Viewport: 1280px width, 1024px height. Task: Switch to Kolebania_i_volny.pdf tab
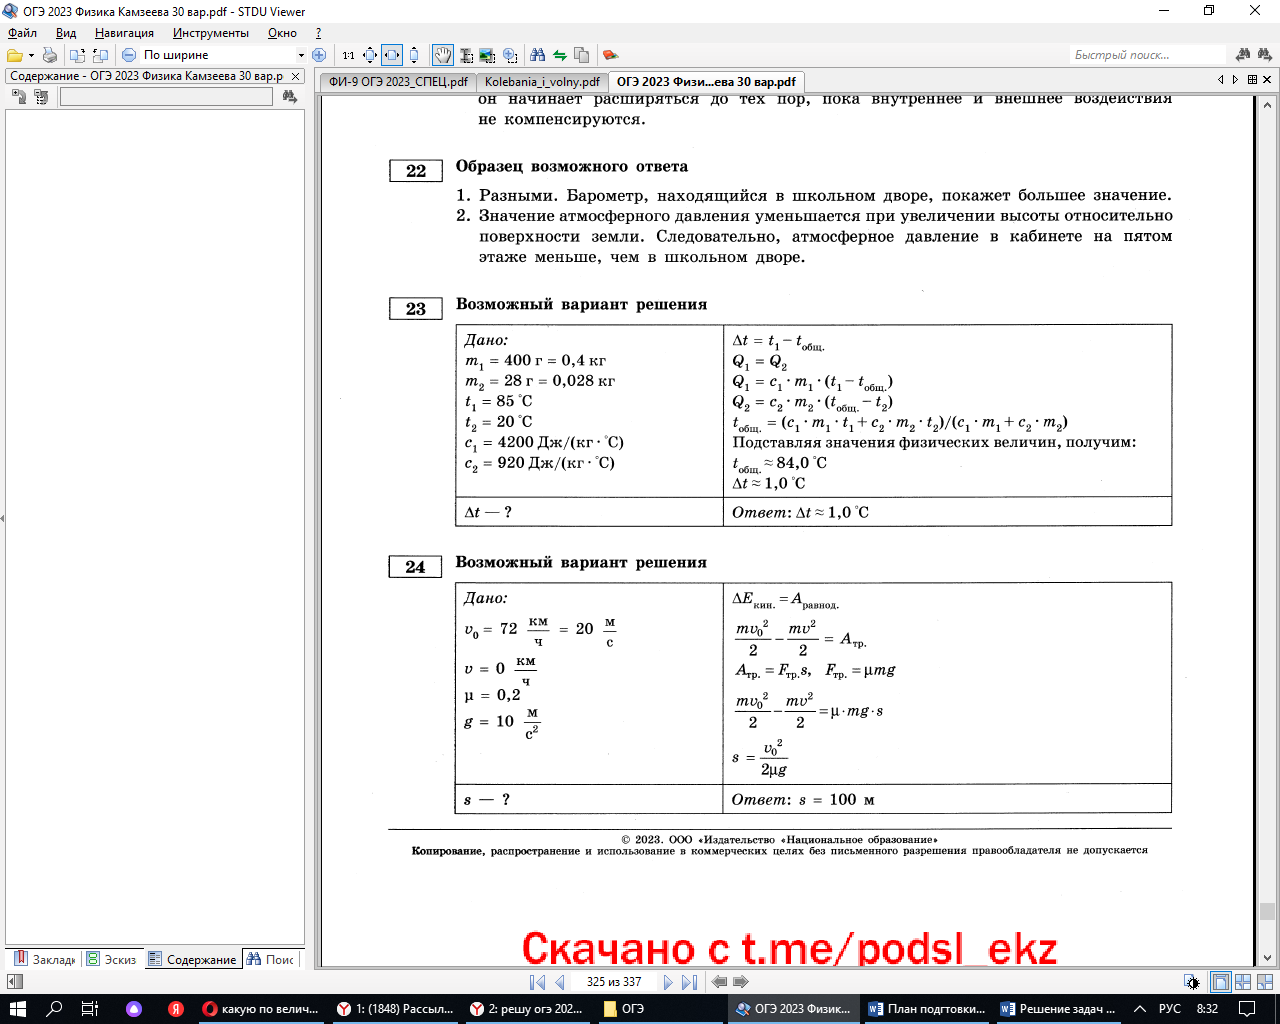(x=542, y=82)
